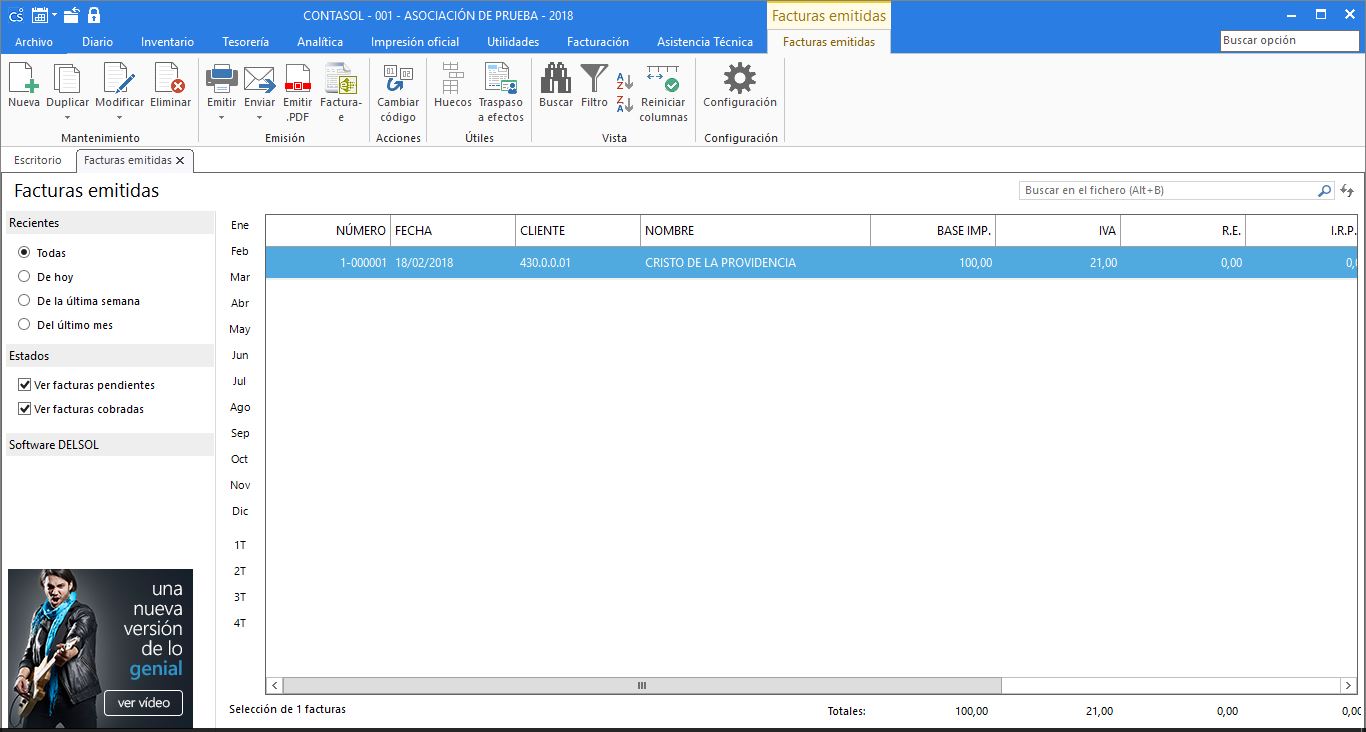Open the Facturación ribbon tab
This screenshot has height=732, width=1366.
[x=598, y=42]
